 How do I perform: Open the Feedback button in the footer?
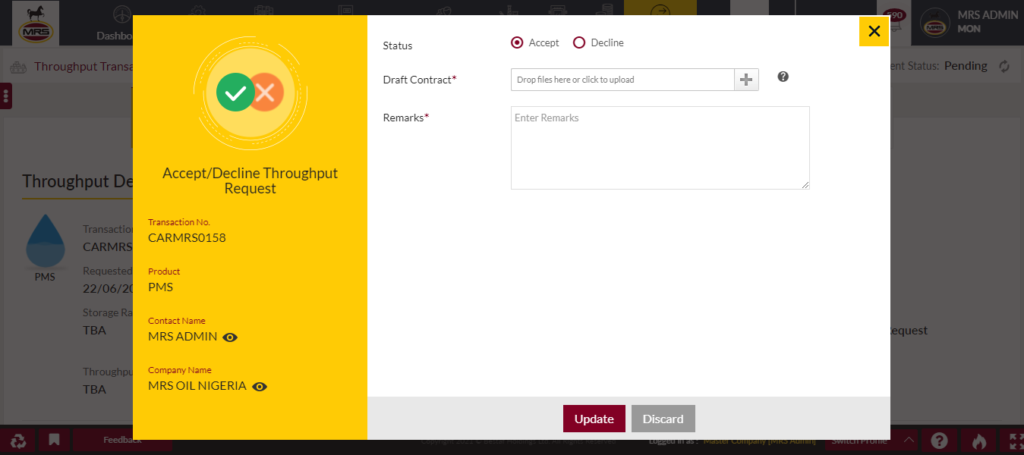(x=122, y=441)
